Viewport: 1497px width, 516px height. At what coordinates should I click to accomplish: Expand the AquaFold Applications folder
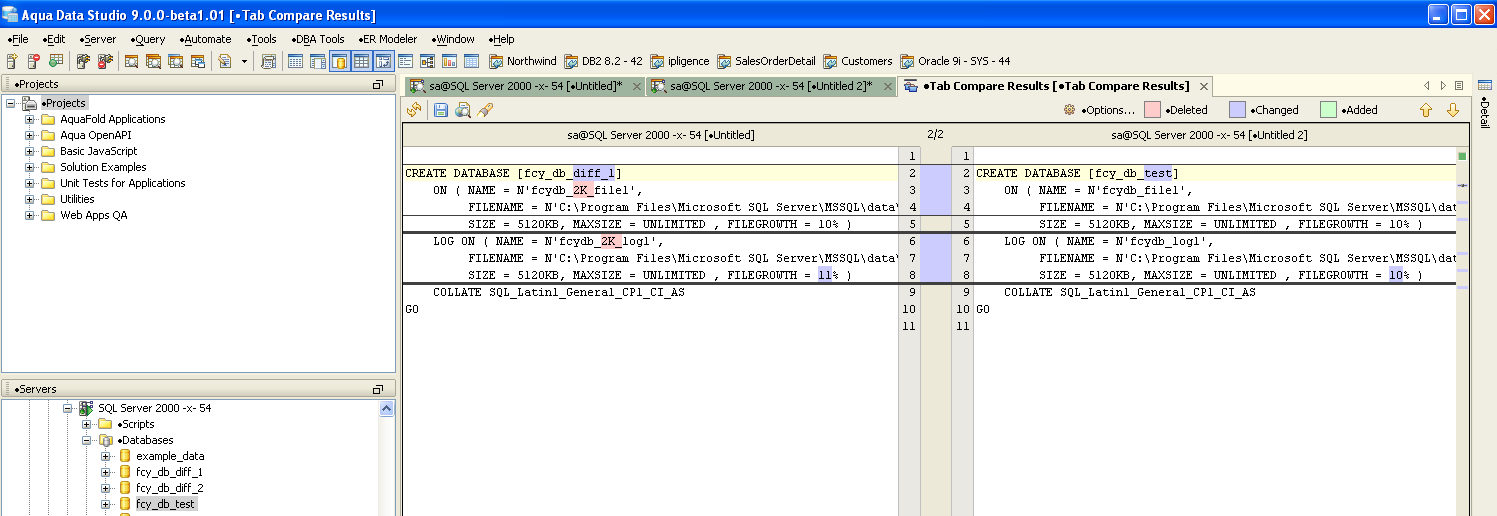pos(30,119)
